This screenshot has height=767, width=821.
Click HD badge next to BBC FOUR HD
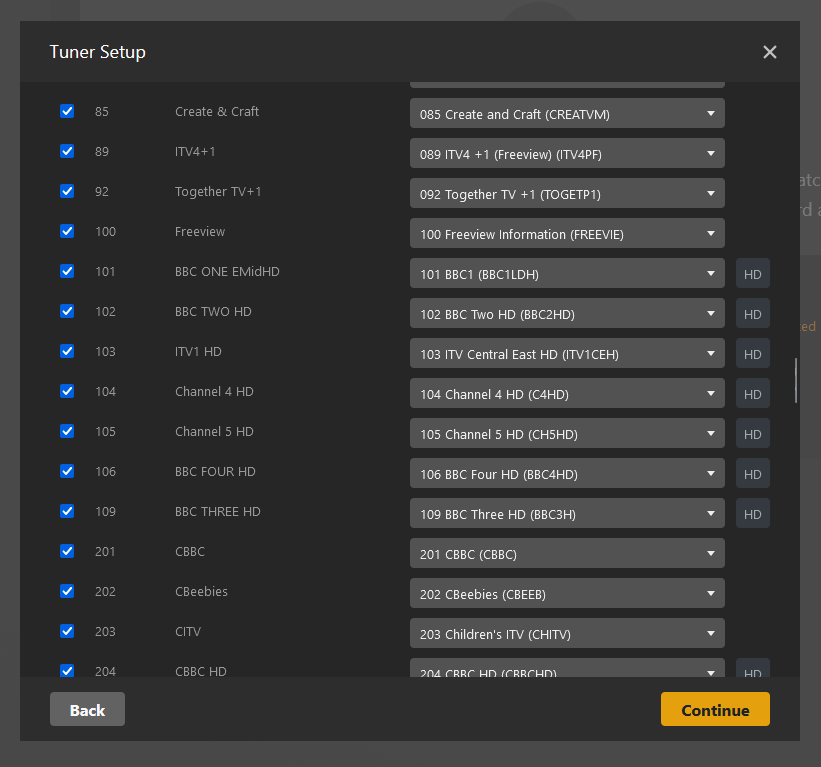click(752, 474)
